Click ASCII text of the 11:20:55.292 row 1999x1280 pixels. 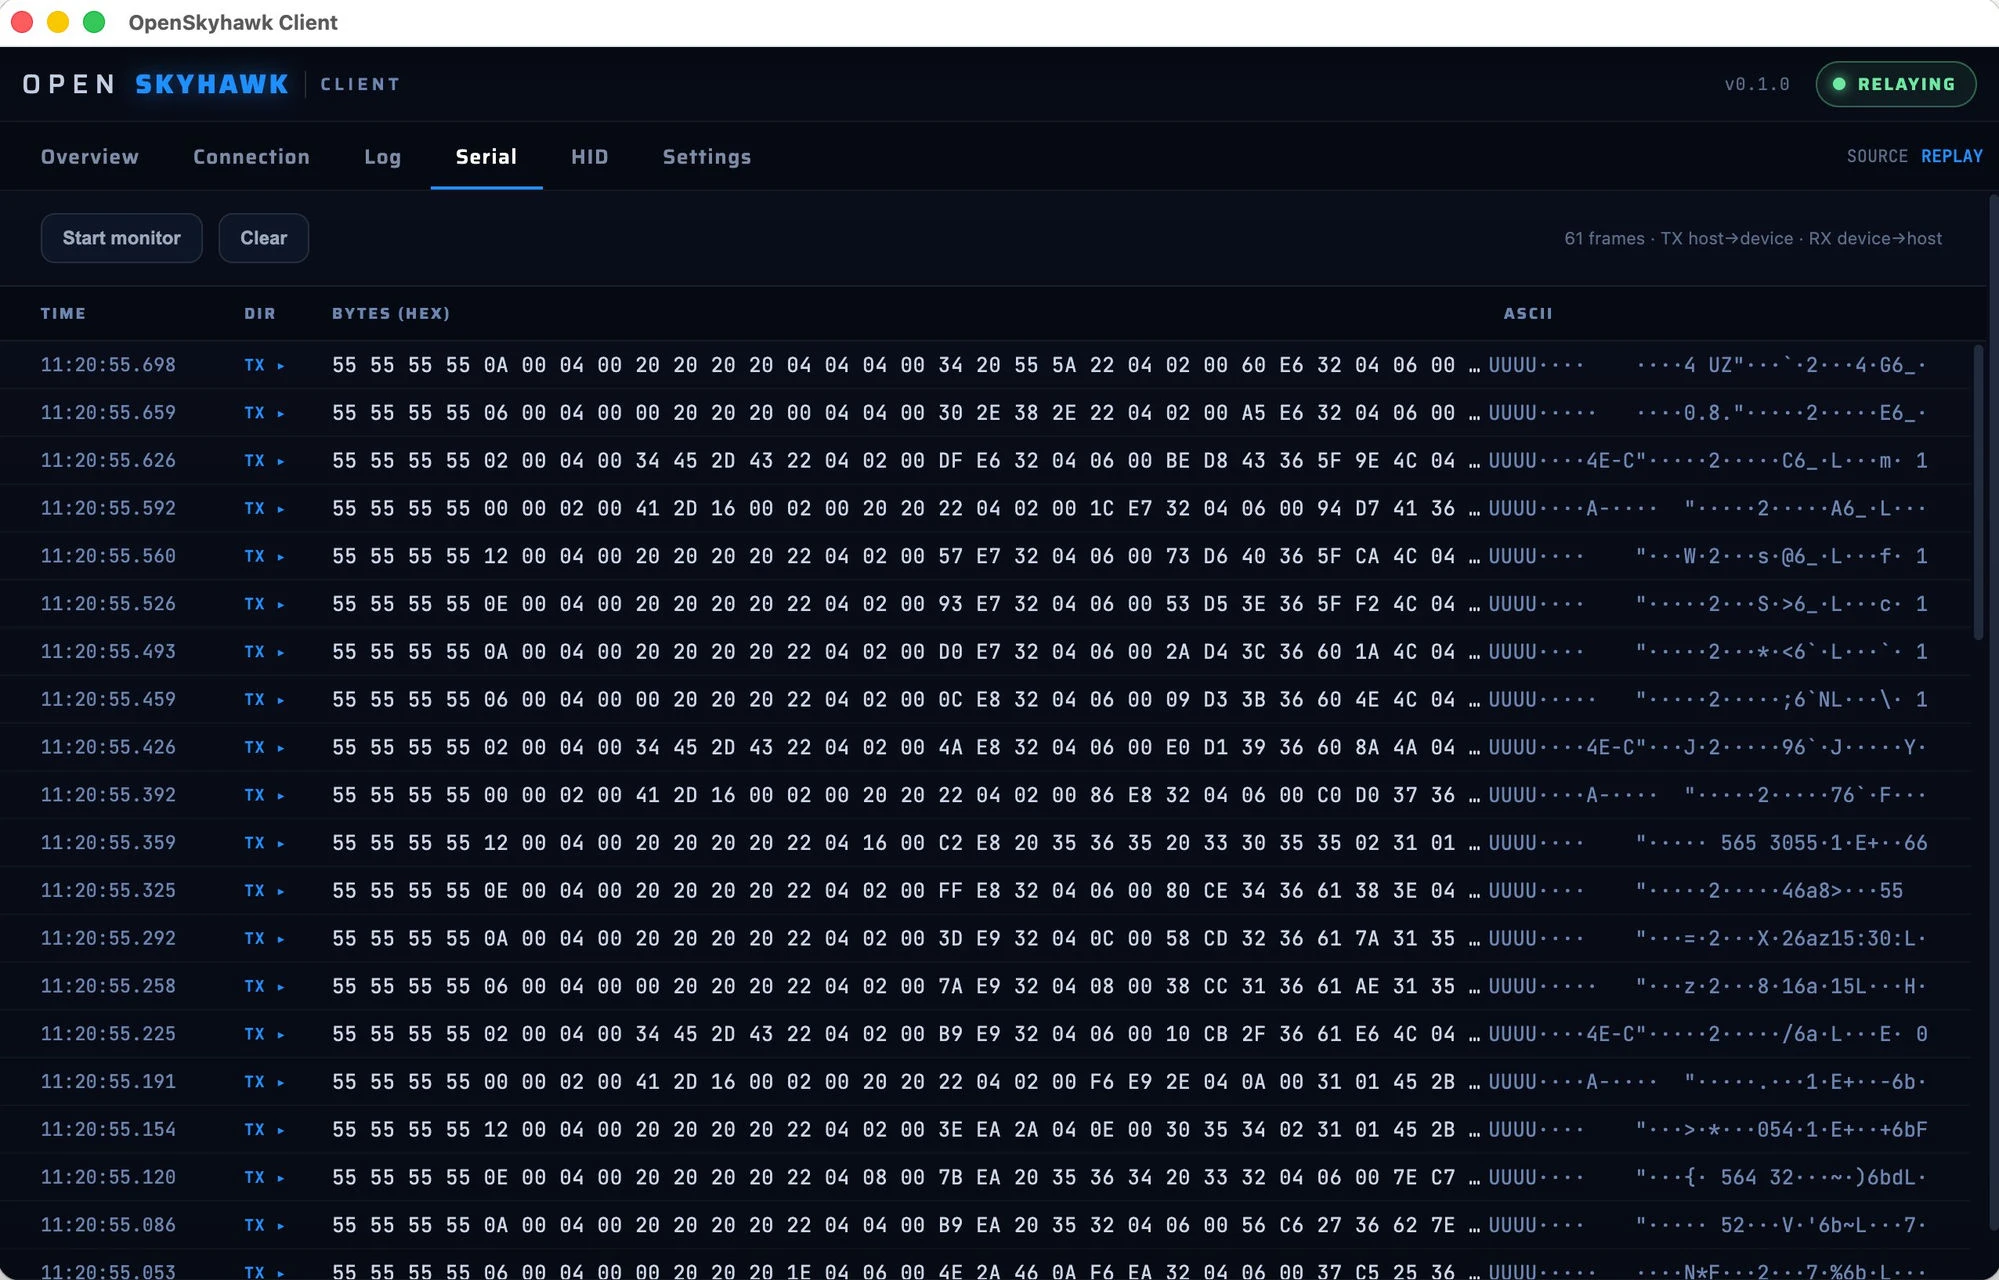pyautogui.click(x=1707, y=938)
